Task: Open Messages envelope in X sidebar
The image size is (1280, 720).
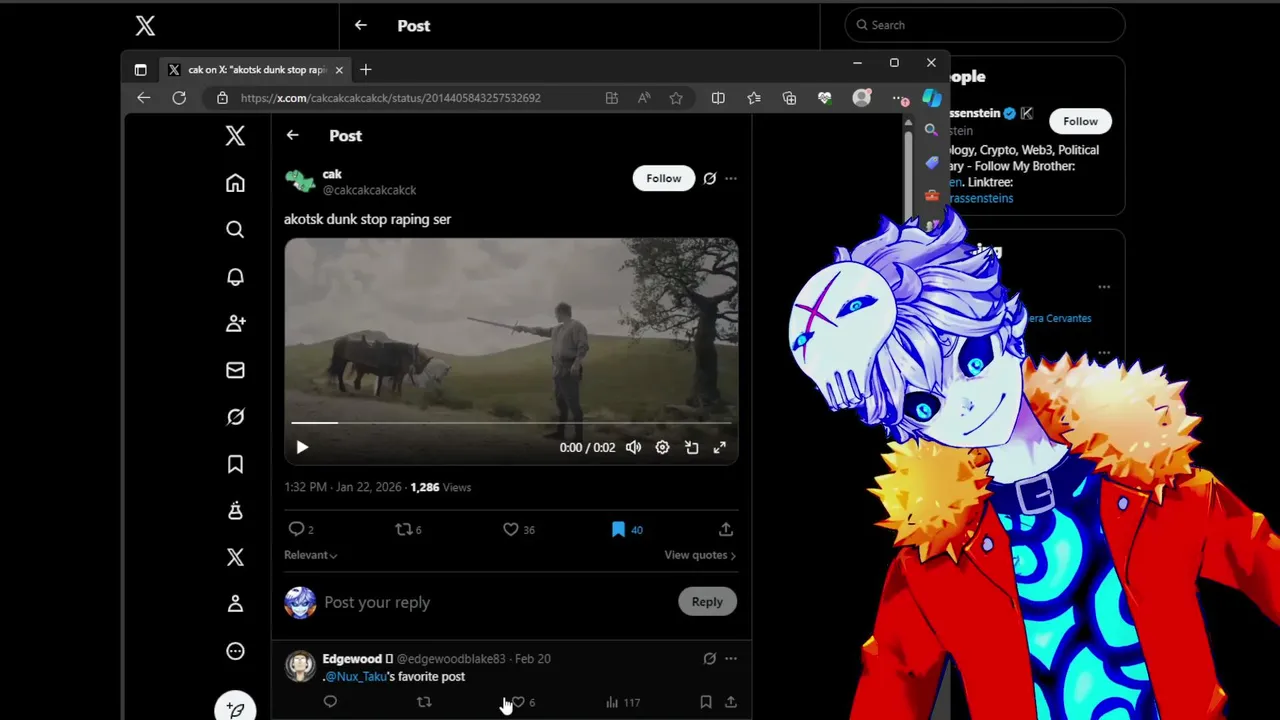Action: pyautogui.click(x=235, y=370)
